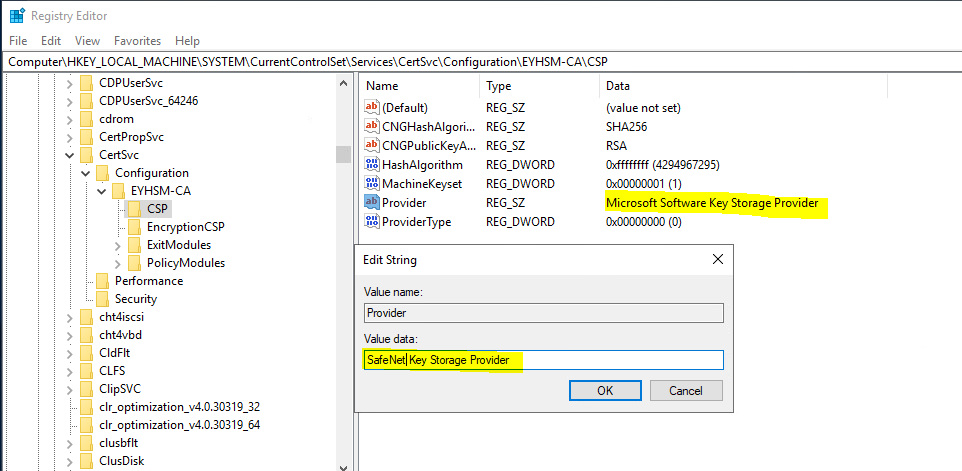The height and width of the screenshot is (471, 962).
Task: Select the PolicyModules folder icon
Action: click(135, 263)
